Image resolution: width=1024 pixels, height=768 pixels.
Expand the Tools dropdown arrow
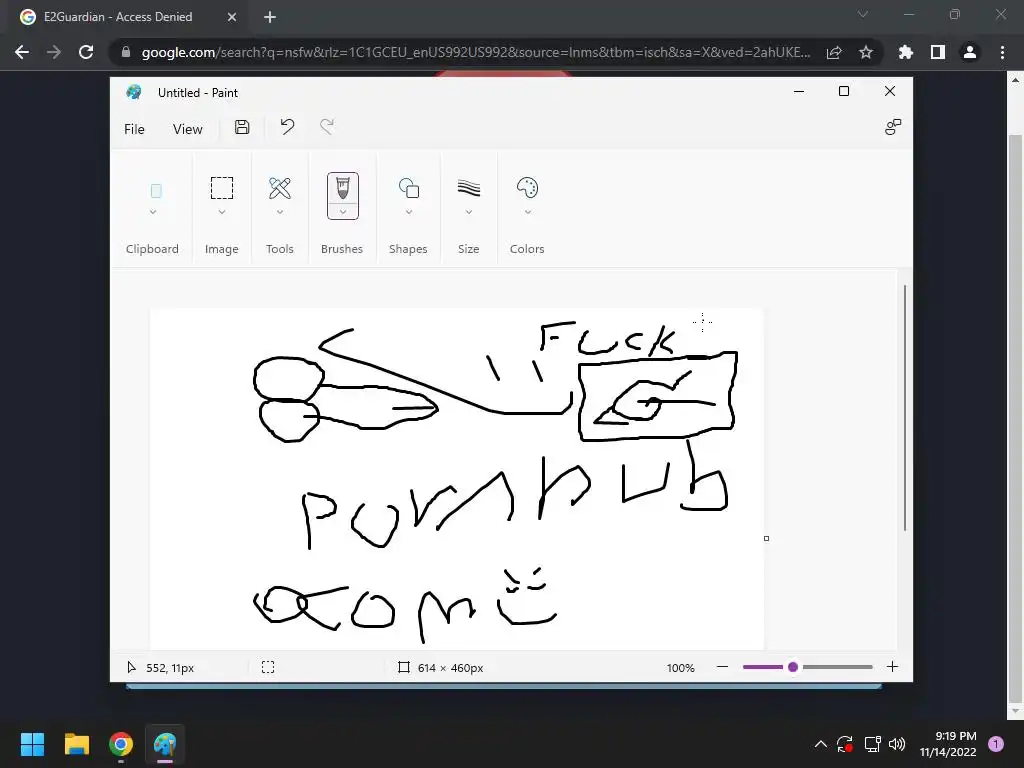(280, 212)
